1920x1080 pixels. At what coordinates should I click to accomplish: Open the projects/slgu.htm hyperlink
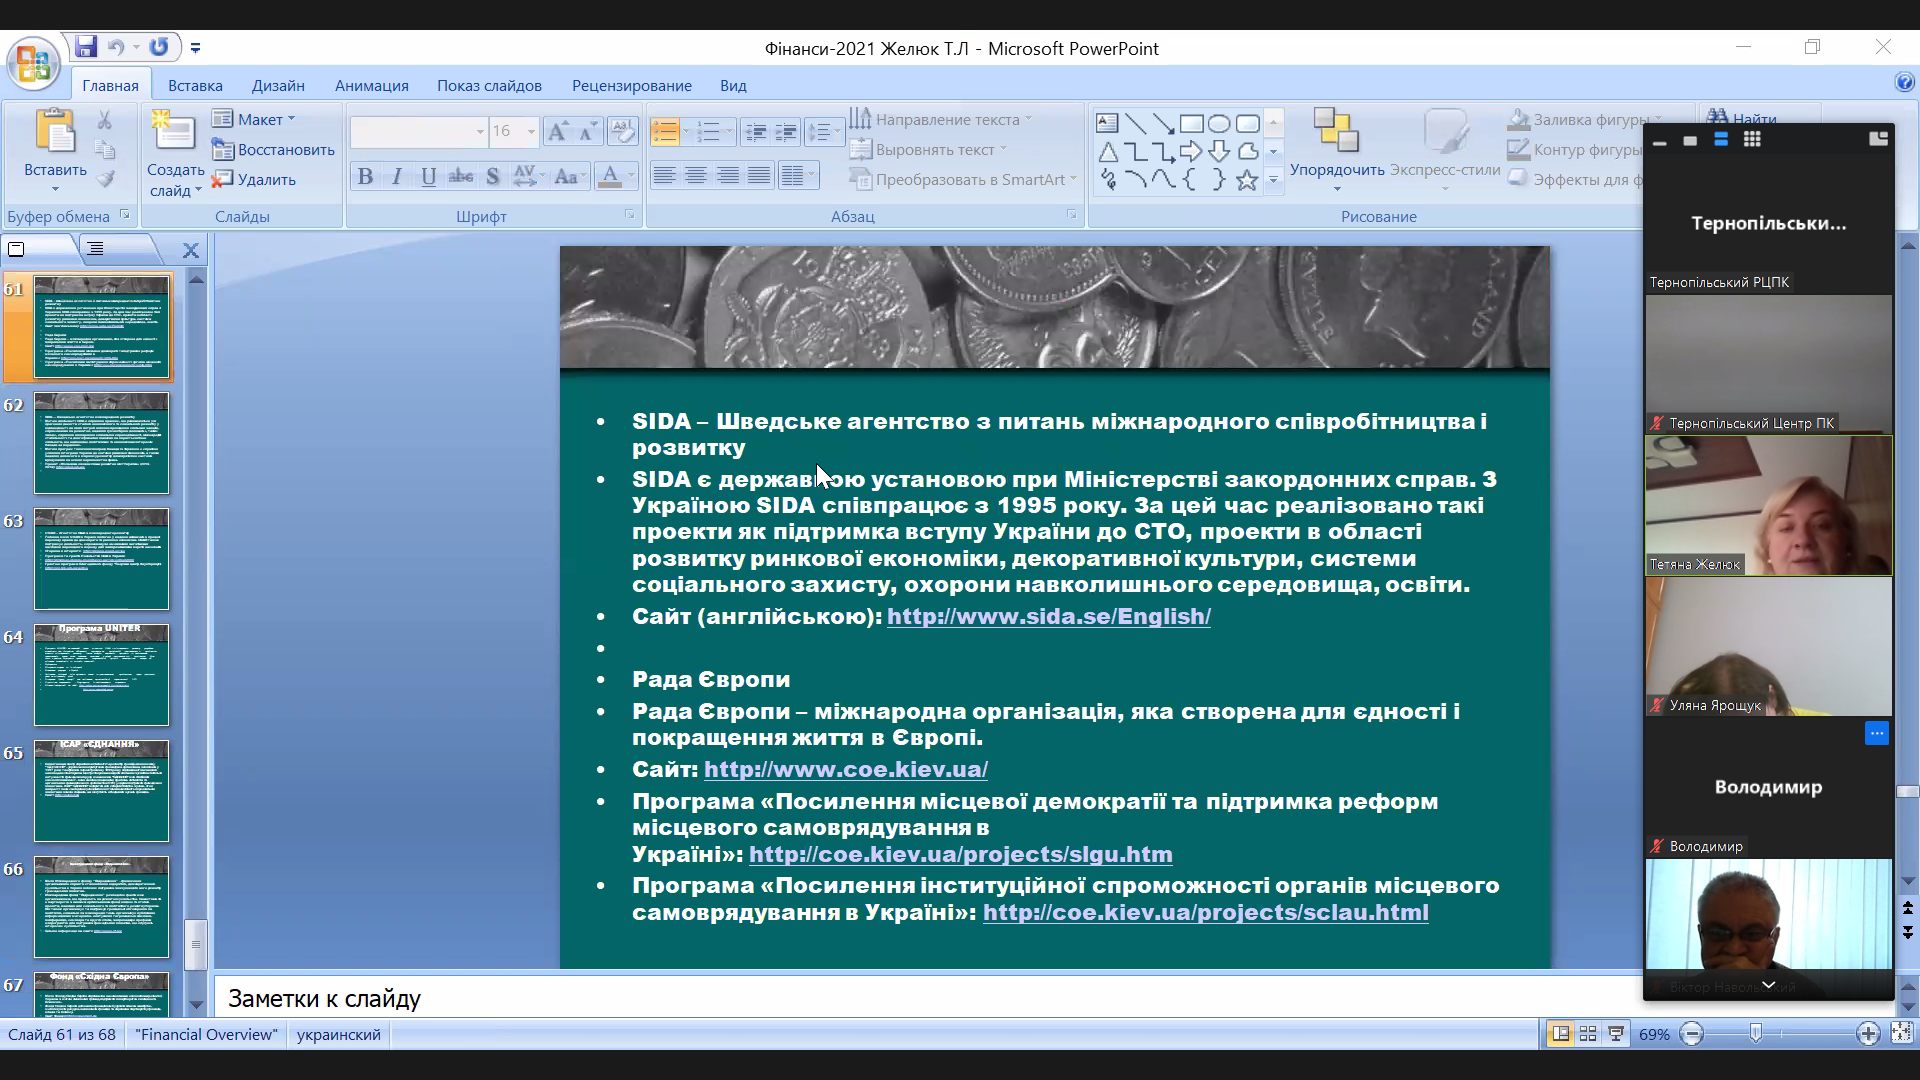coord(960,854)
